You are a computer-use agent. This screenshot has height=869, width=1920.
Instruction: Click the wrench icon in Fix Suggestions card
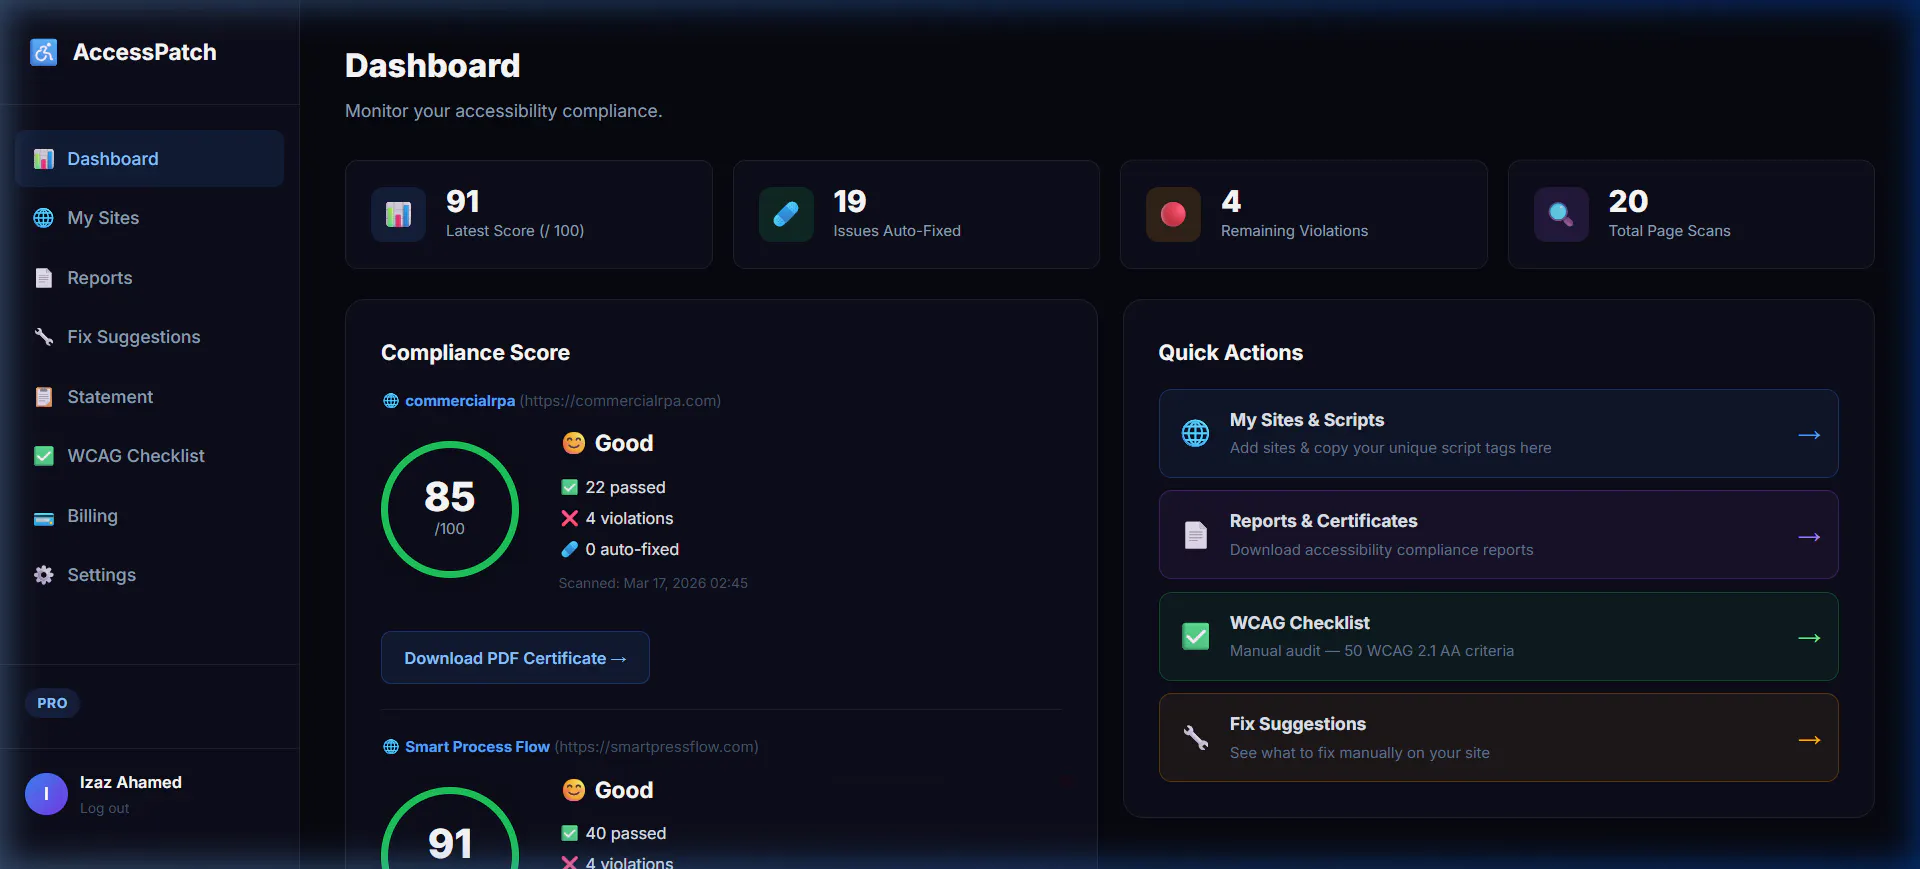(x=1196, y=738)
